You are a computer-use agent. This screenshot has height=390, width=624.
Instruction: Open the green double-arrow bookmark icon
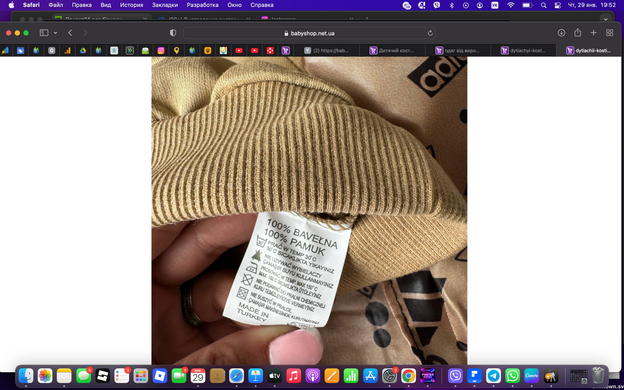coord(129,51)
